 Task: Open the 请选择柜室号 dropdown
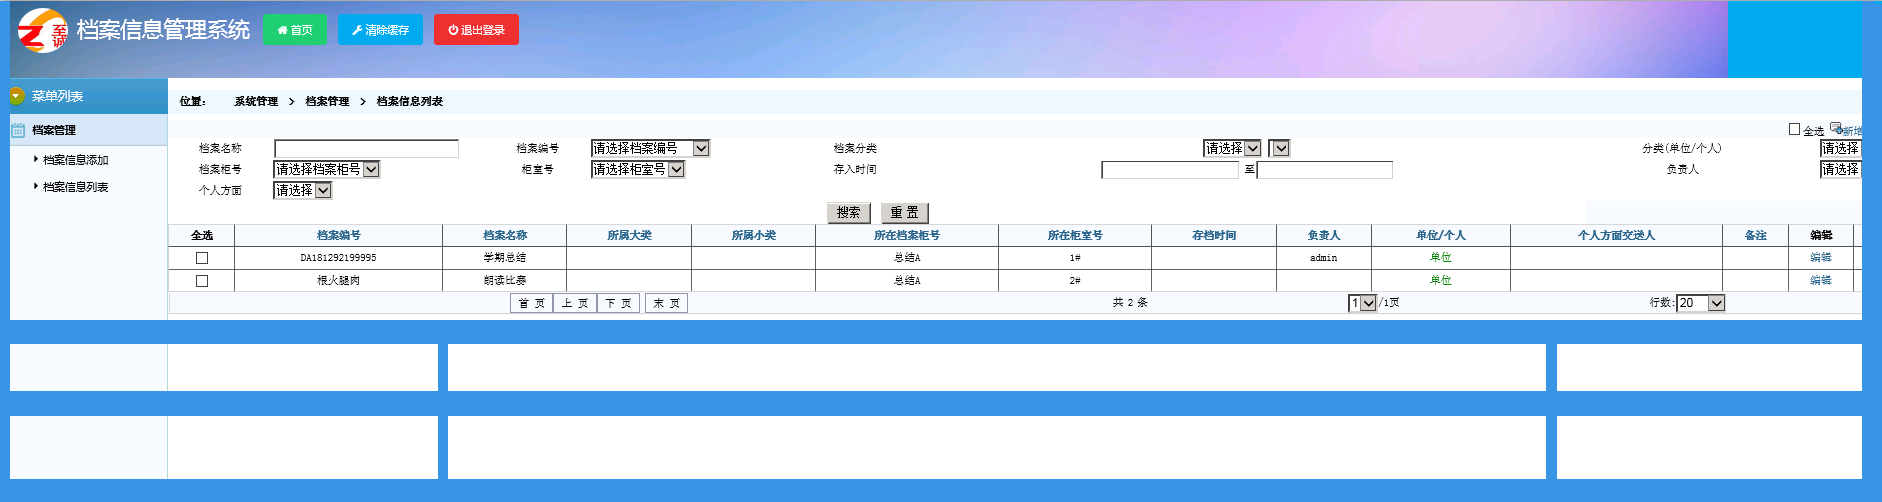pos(638,169)
